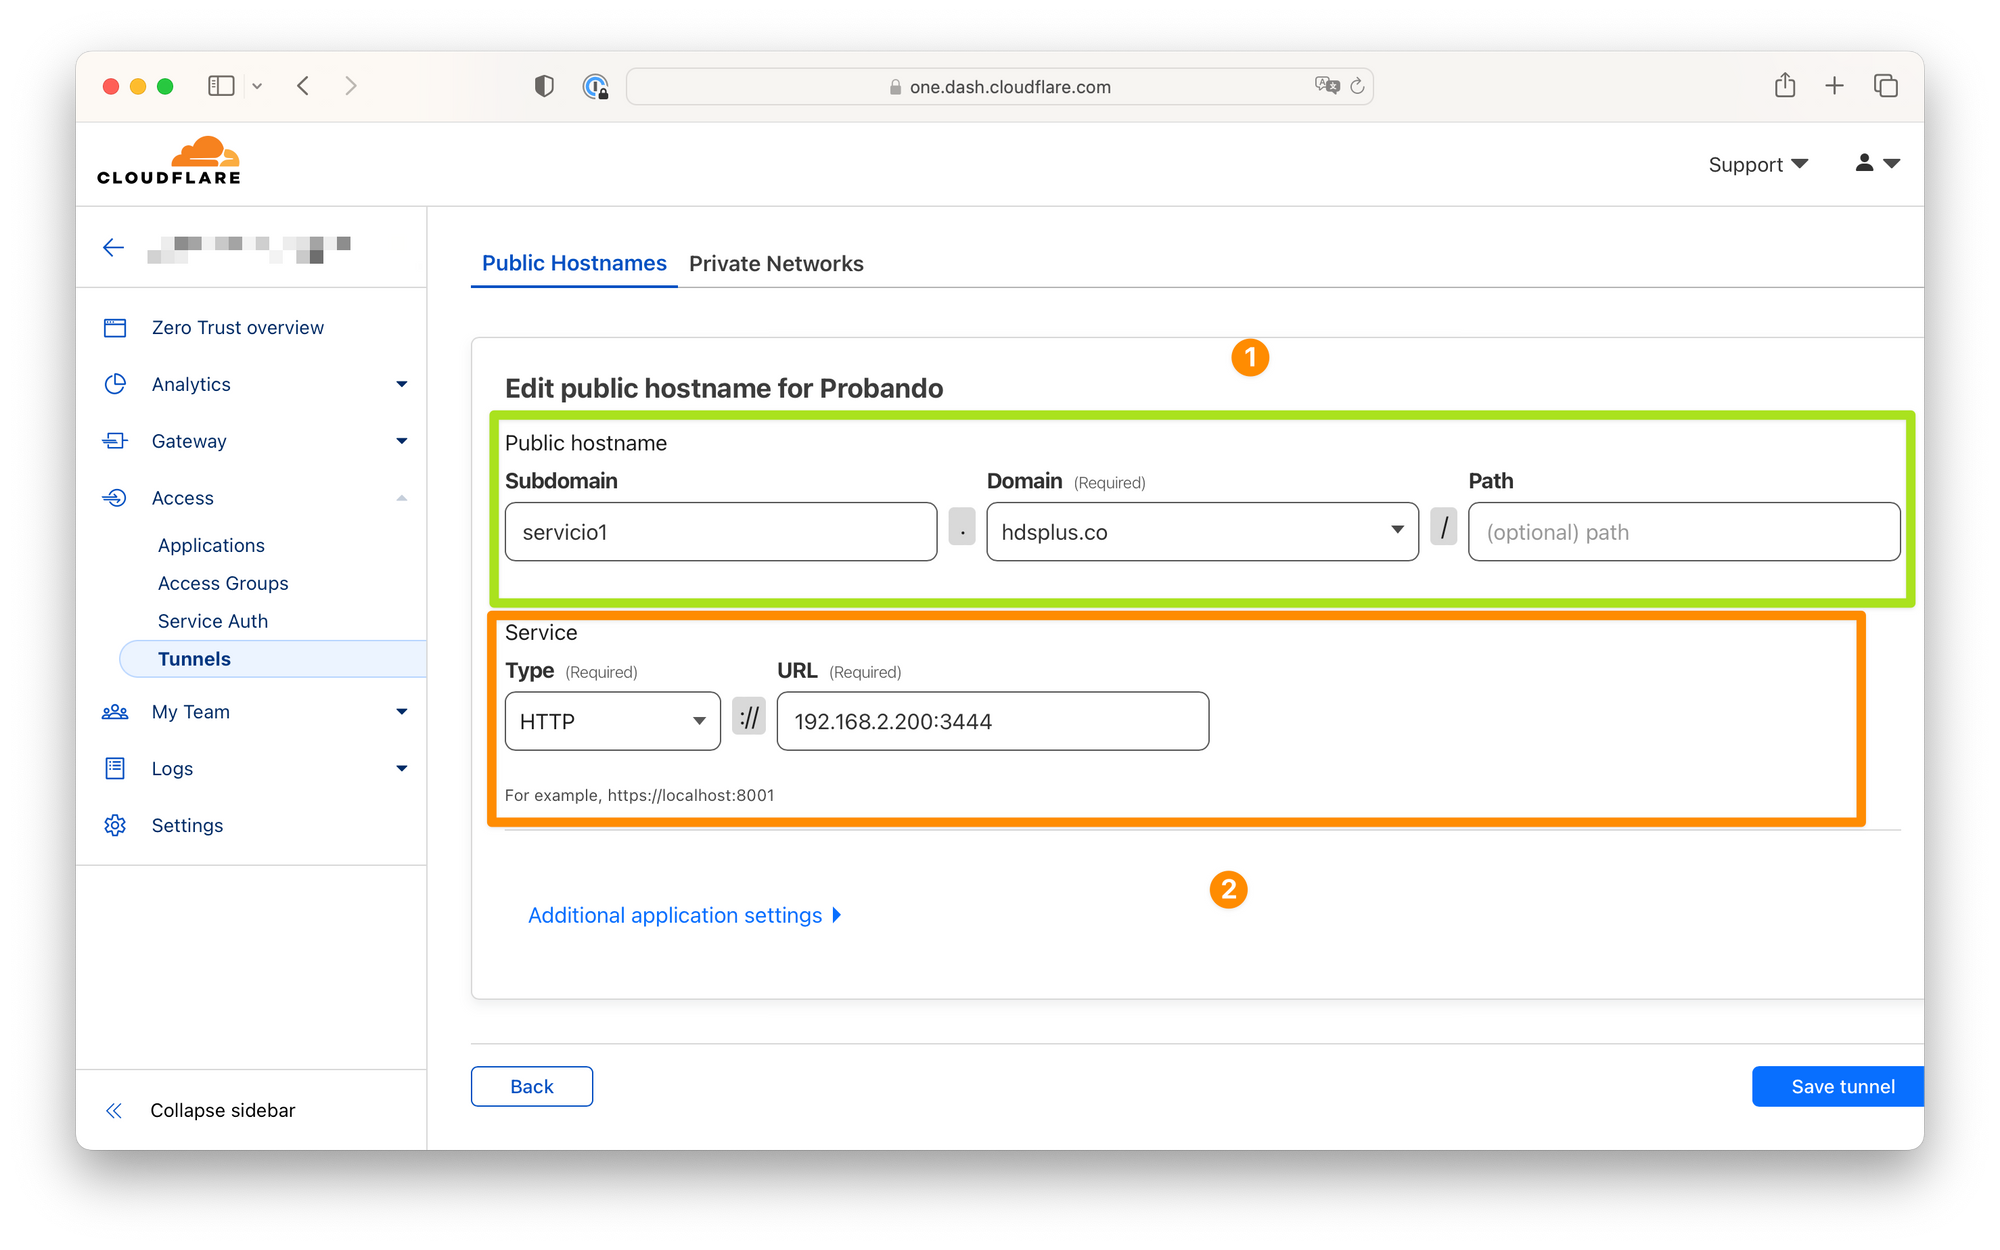
Task: Click the Subdomain field containing servicio1
Action: tap(721, 532)
